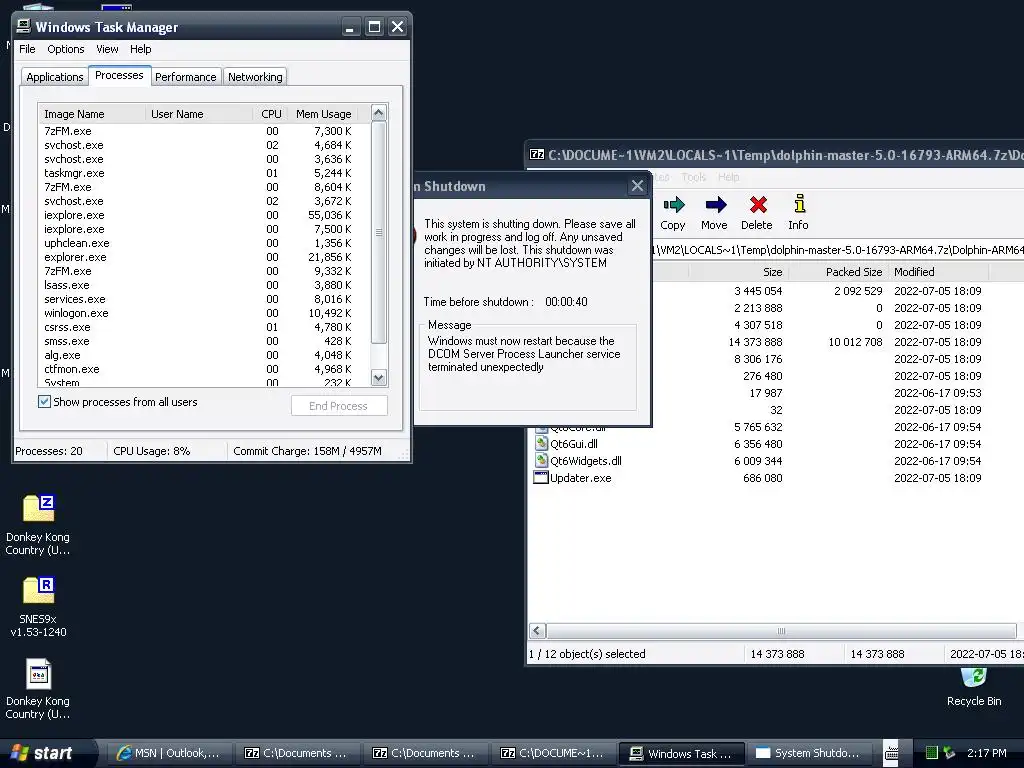Select uphclean.exe process row
Viewport: 1024px width, 768px height.
point(204,243)
